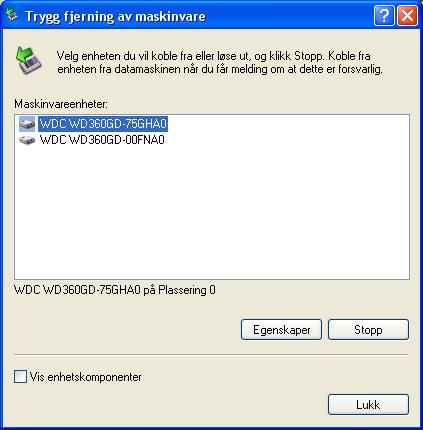Open Egenskaper for the selected device

tap(281, 330)
